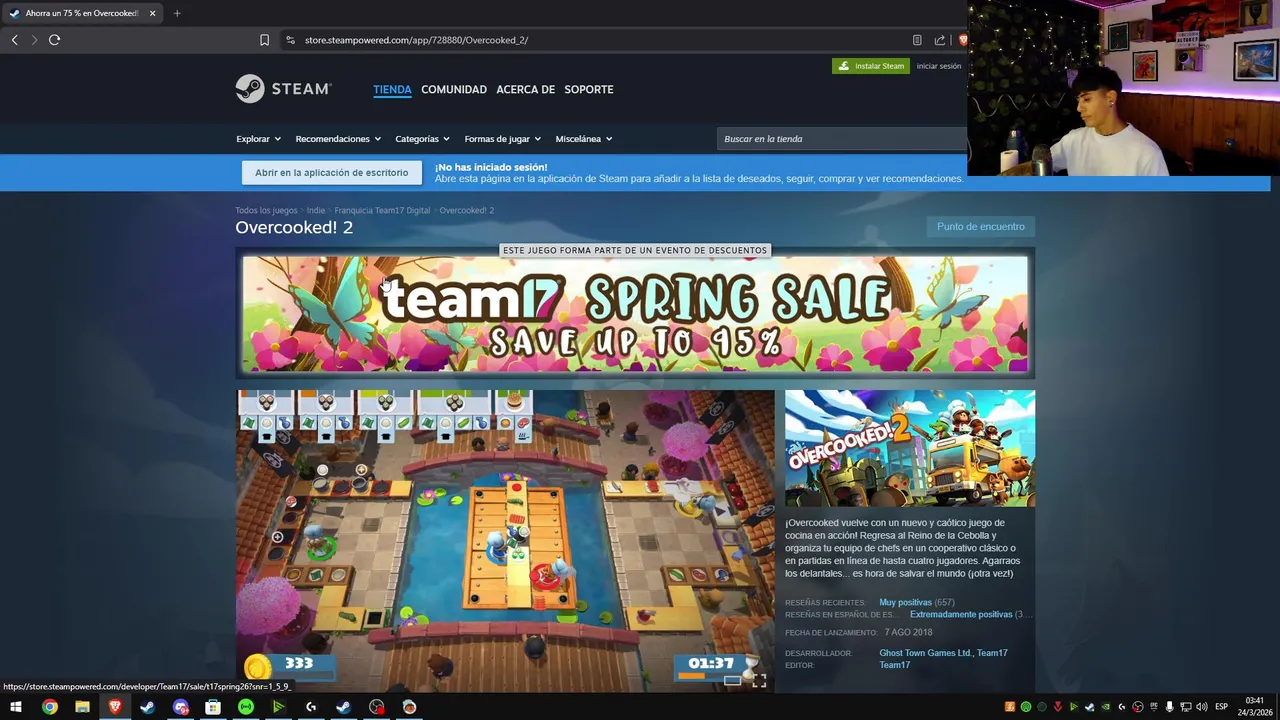Click the Brave browser taskbar icon
Viewport: 1280px width, 720px height.
115,707
